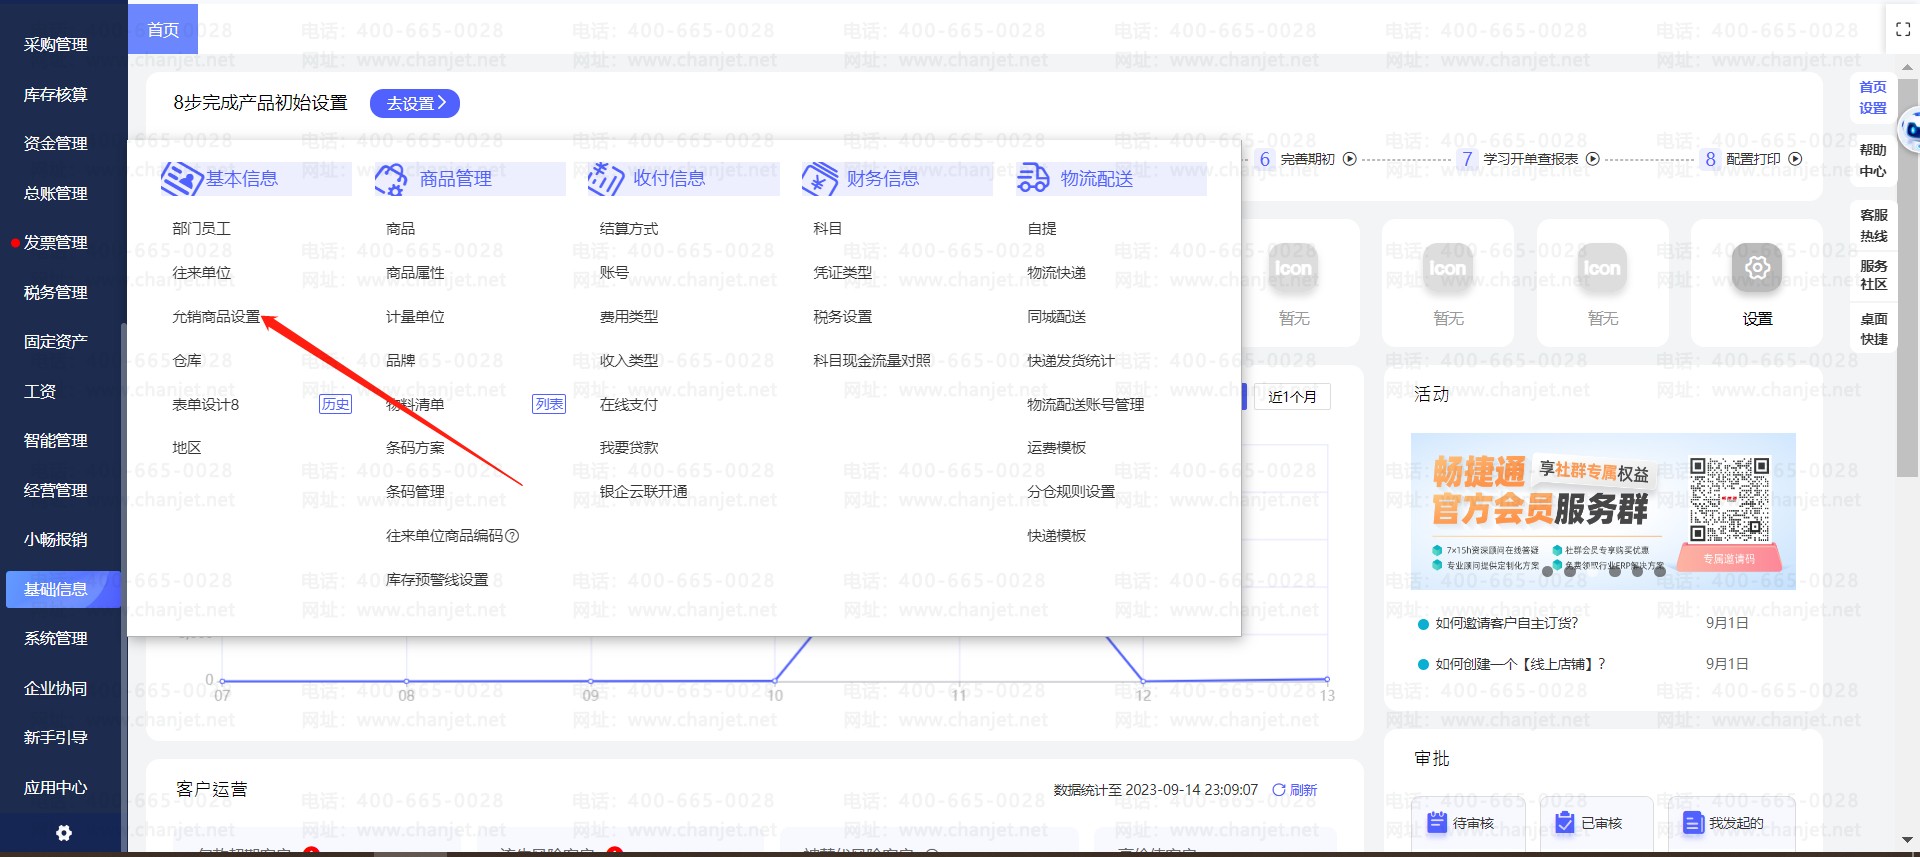Go to 总账管理 module
Image resolution: width=1920 pixels, height=857 pixels.
coord(56,194)
